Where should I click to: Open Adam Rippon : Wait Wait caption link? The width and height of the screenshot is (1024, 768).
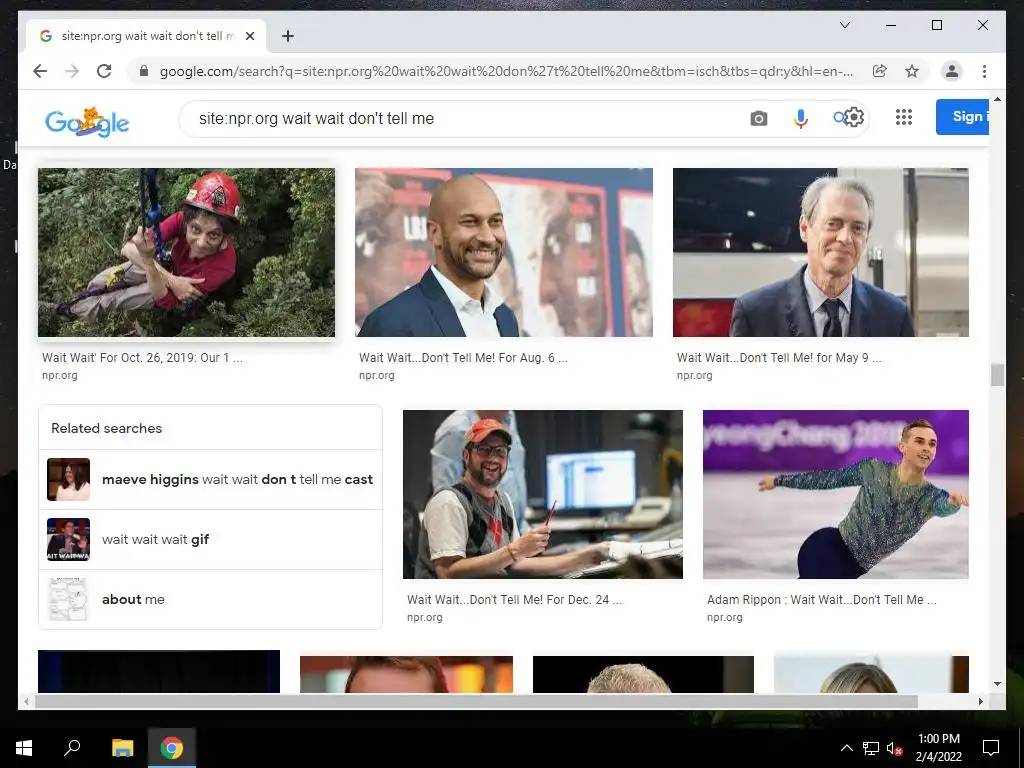[x=822, y=600]
